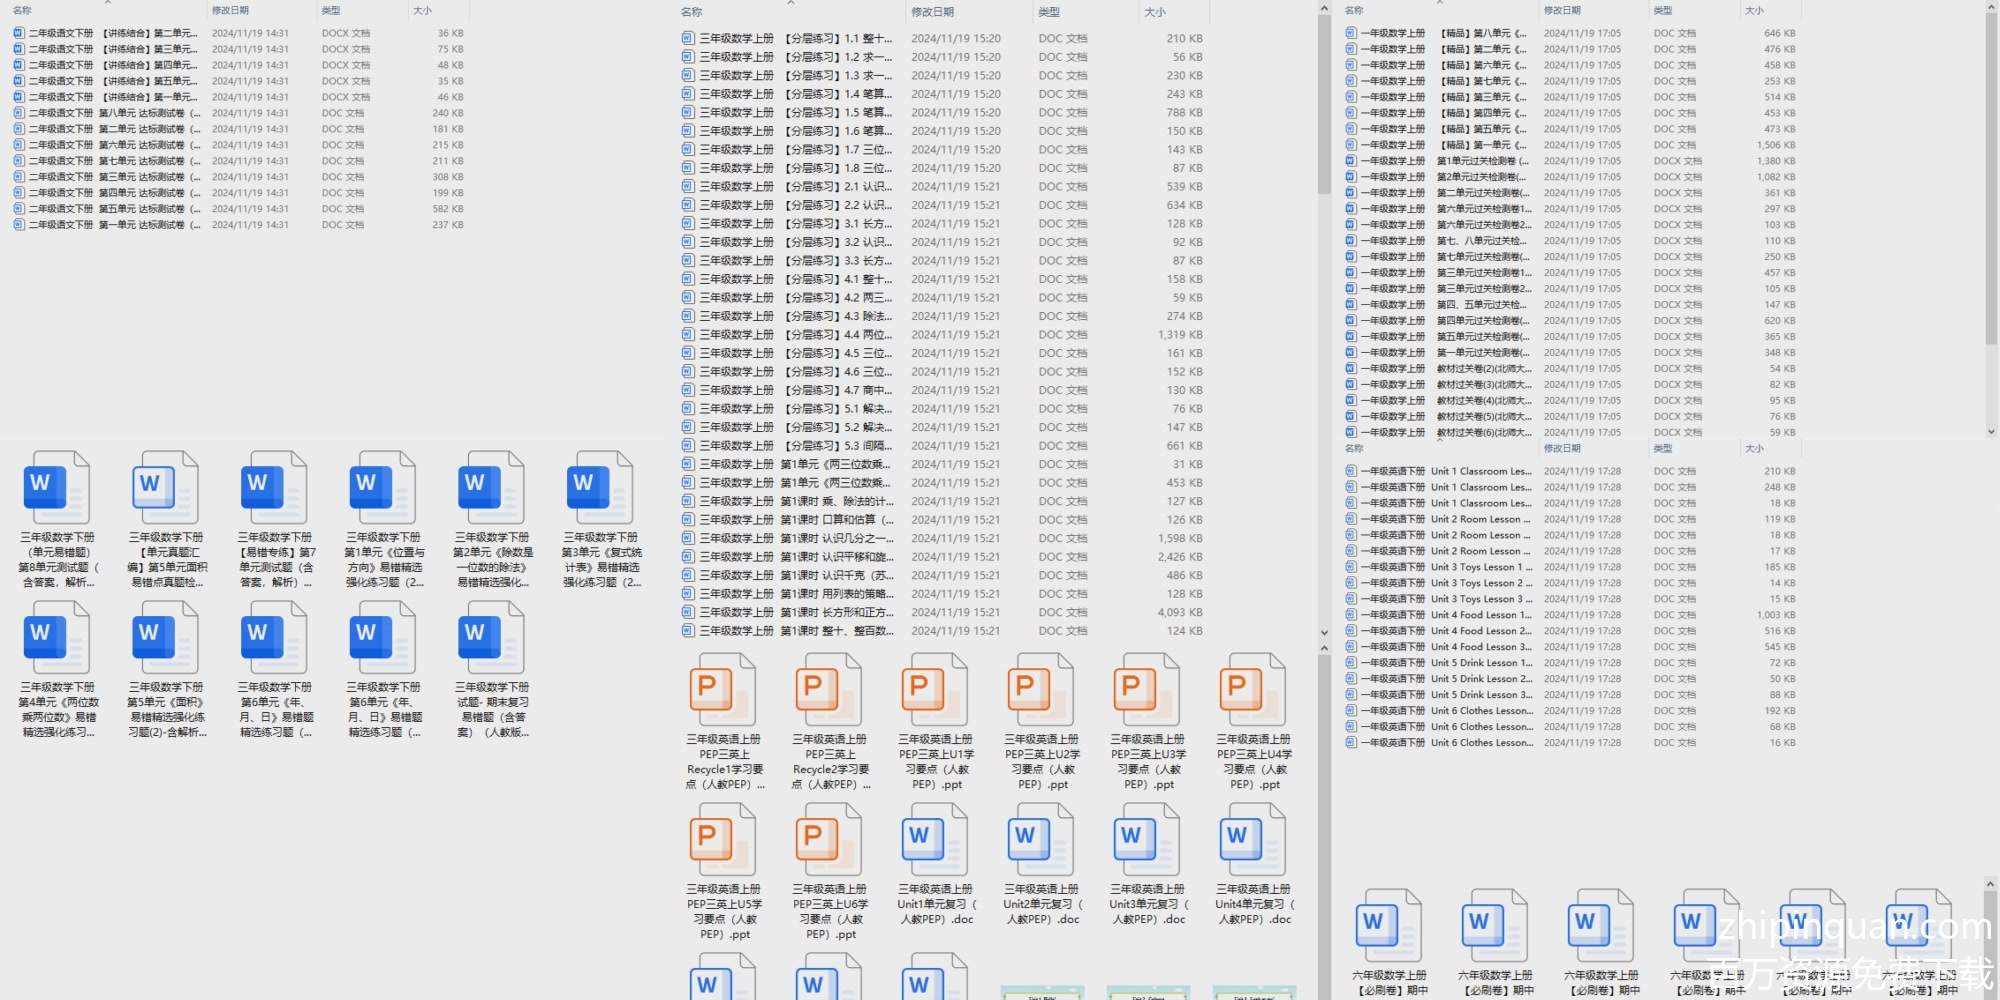
Task: Click scroll-up arrow of top-right file list
Action: click(x=1991, y=8)
